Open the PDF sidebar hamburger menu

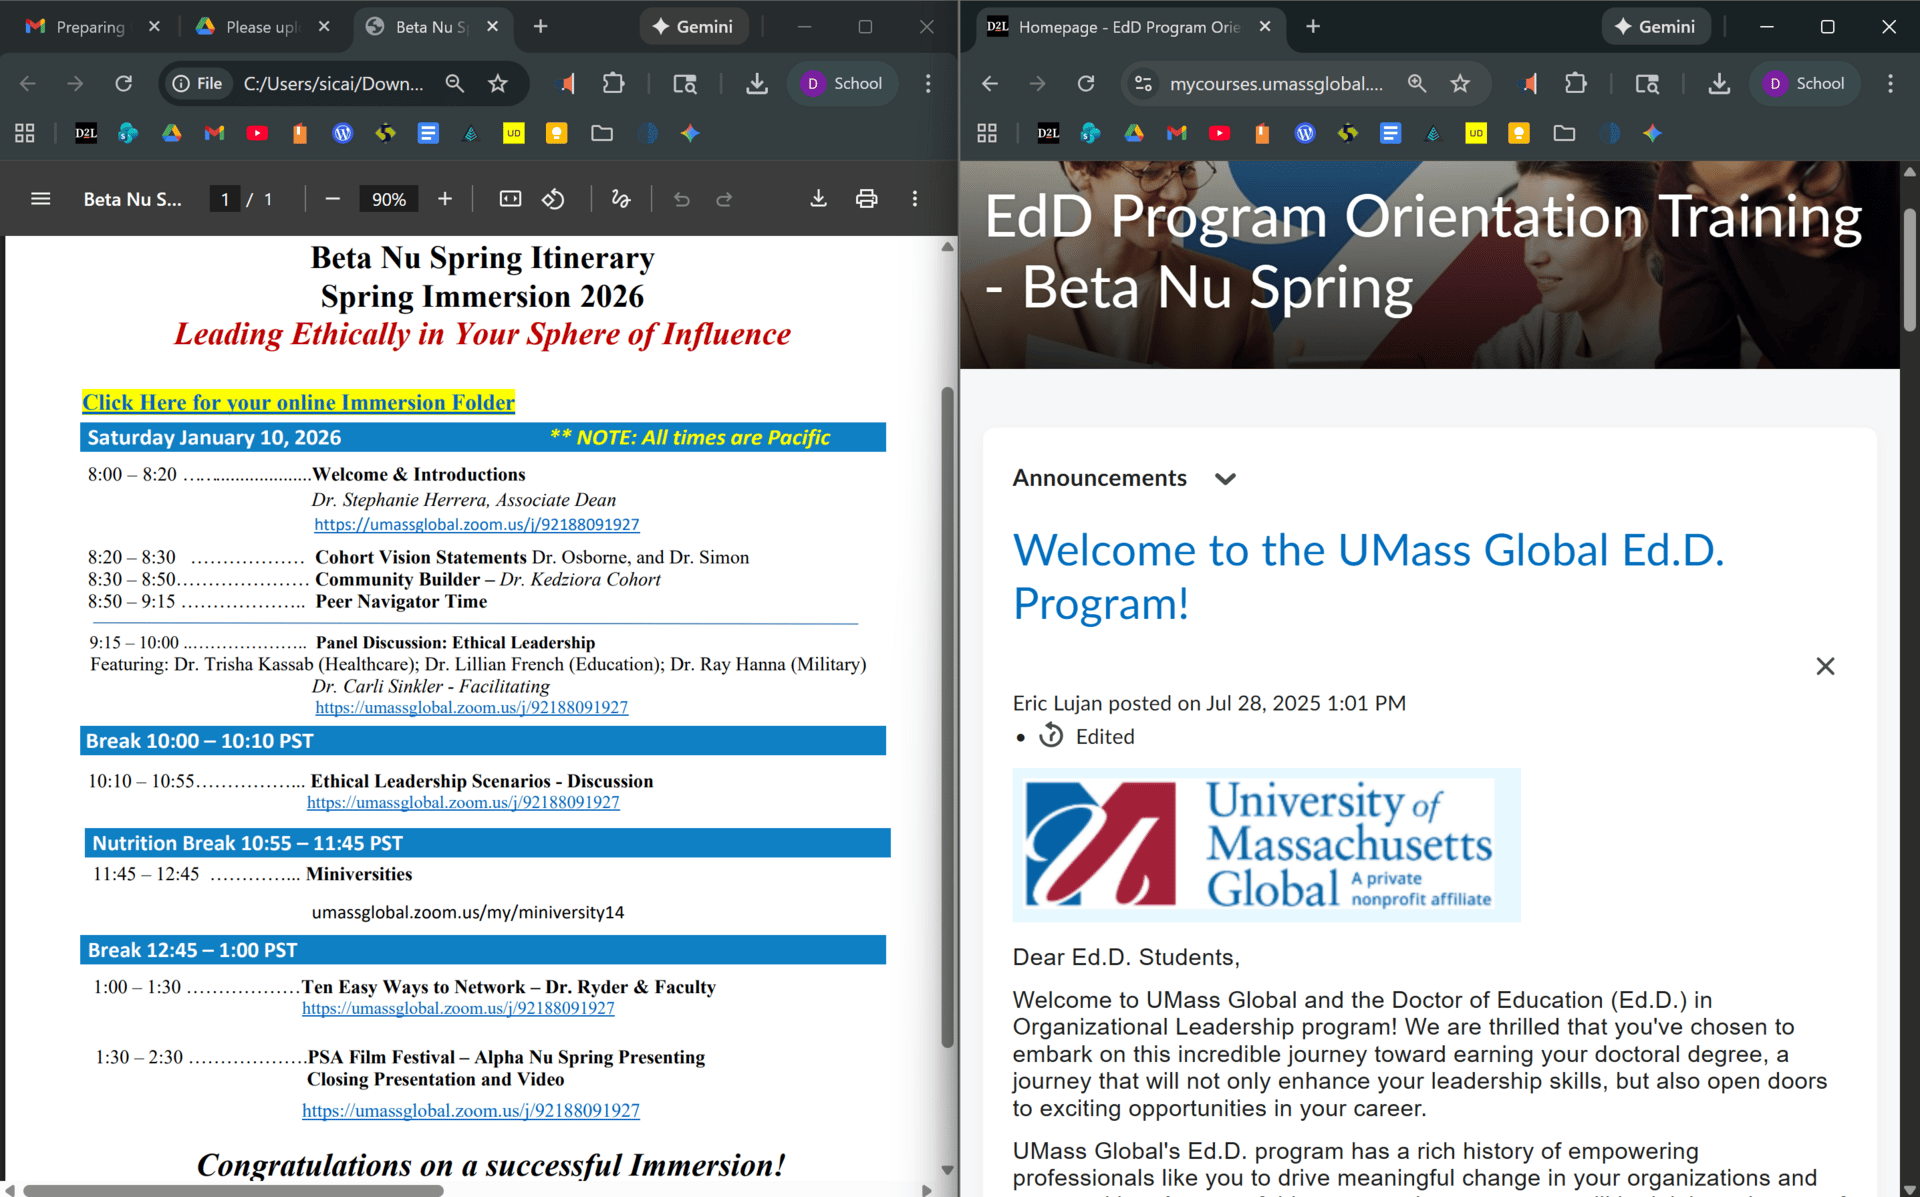(x=41, y=199)
